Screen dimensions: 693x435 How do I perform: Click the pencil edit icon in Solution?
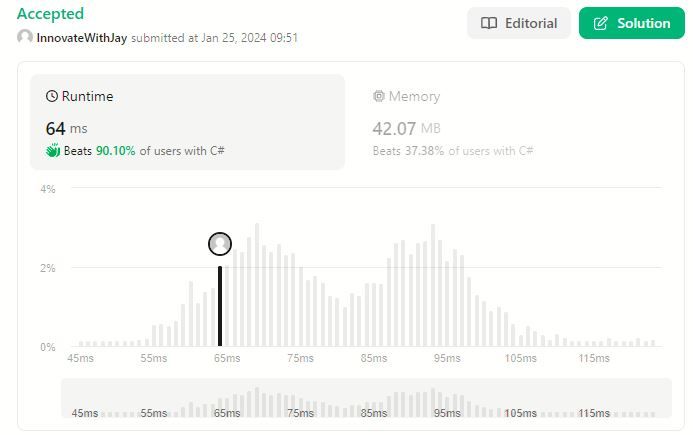click(x=601, y=23)
